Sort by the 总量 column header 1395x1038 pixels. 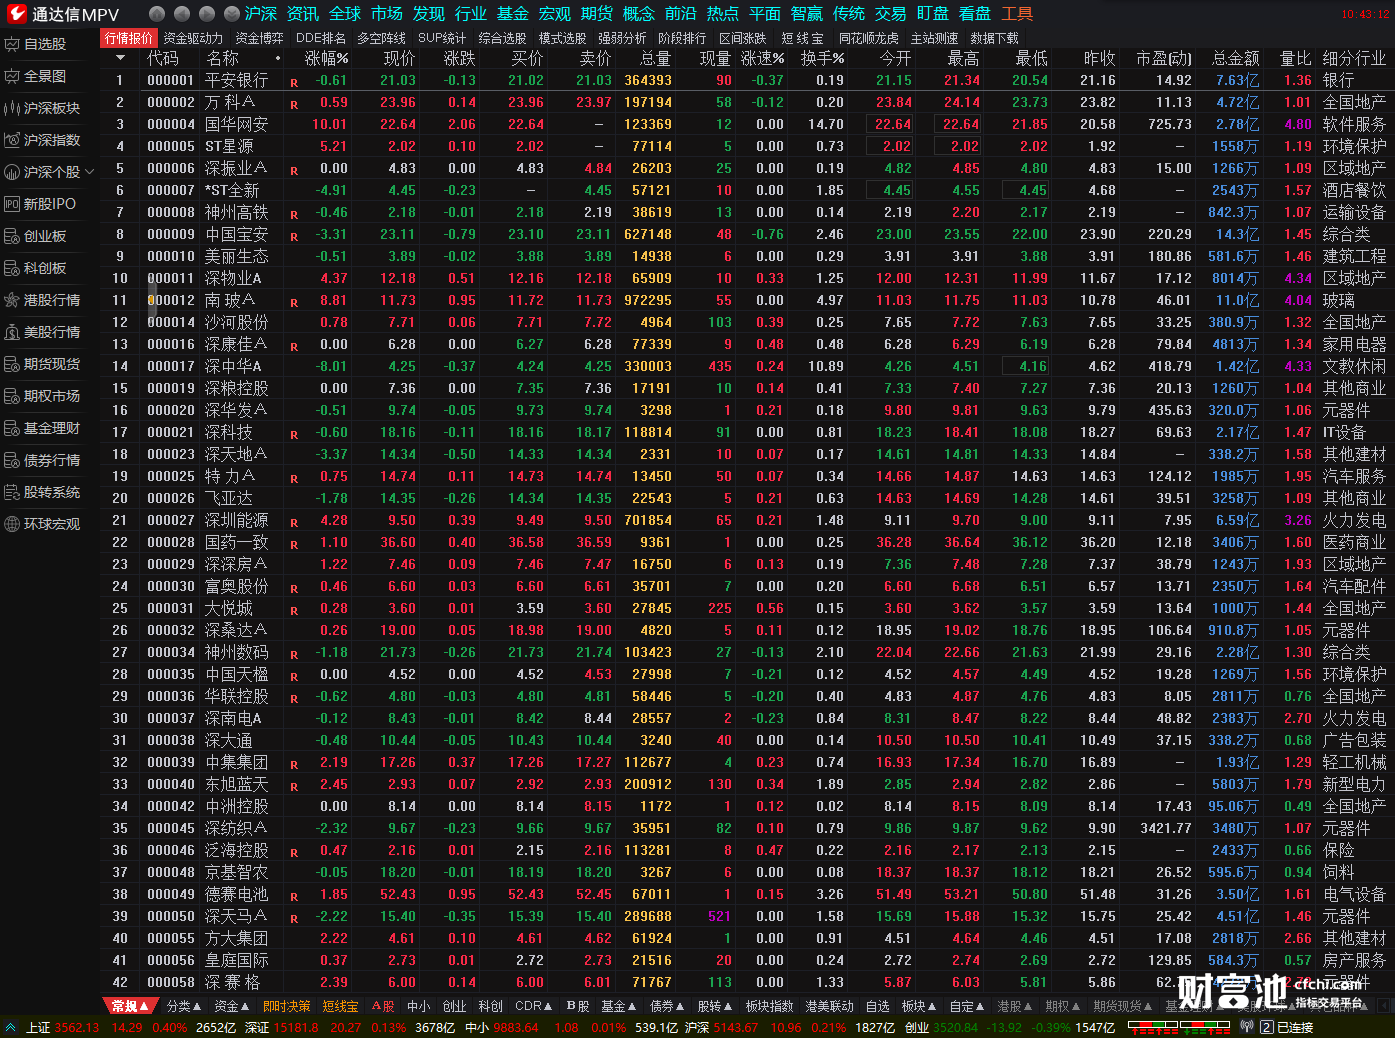(656, 58)
